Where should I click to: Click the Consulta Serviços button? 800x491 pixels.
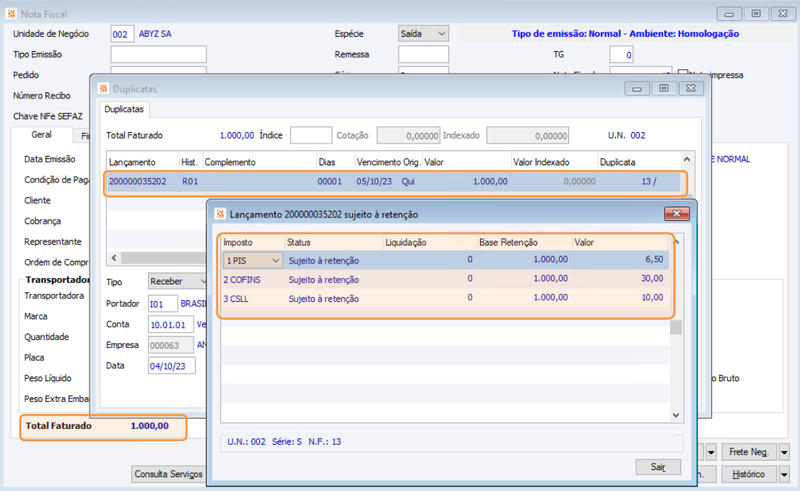click(168, 474)
